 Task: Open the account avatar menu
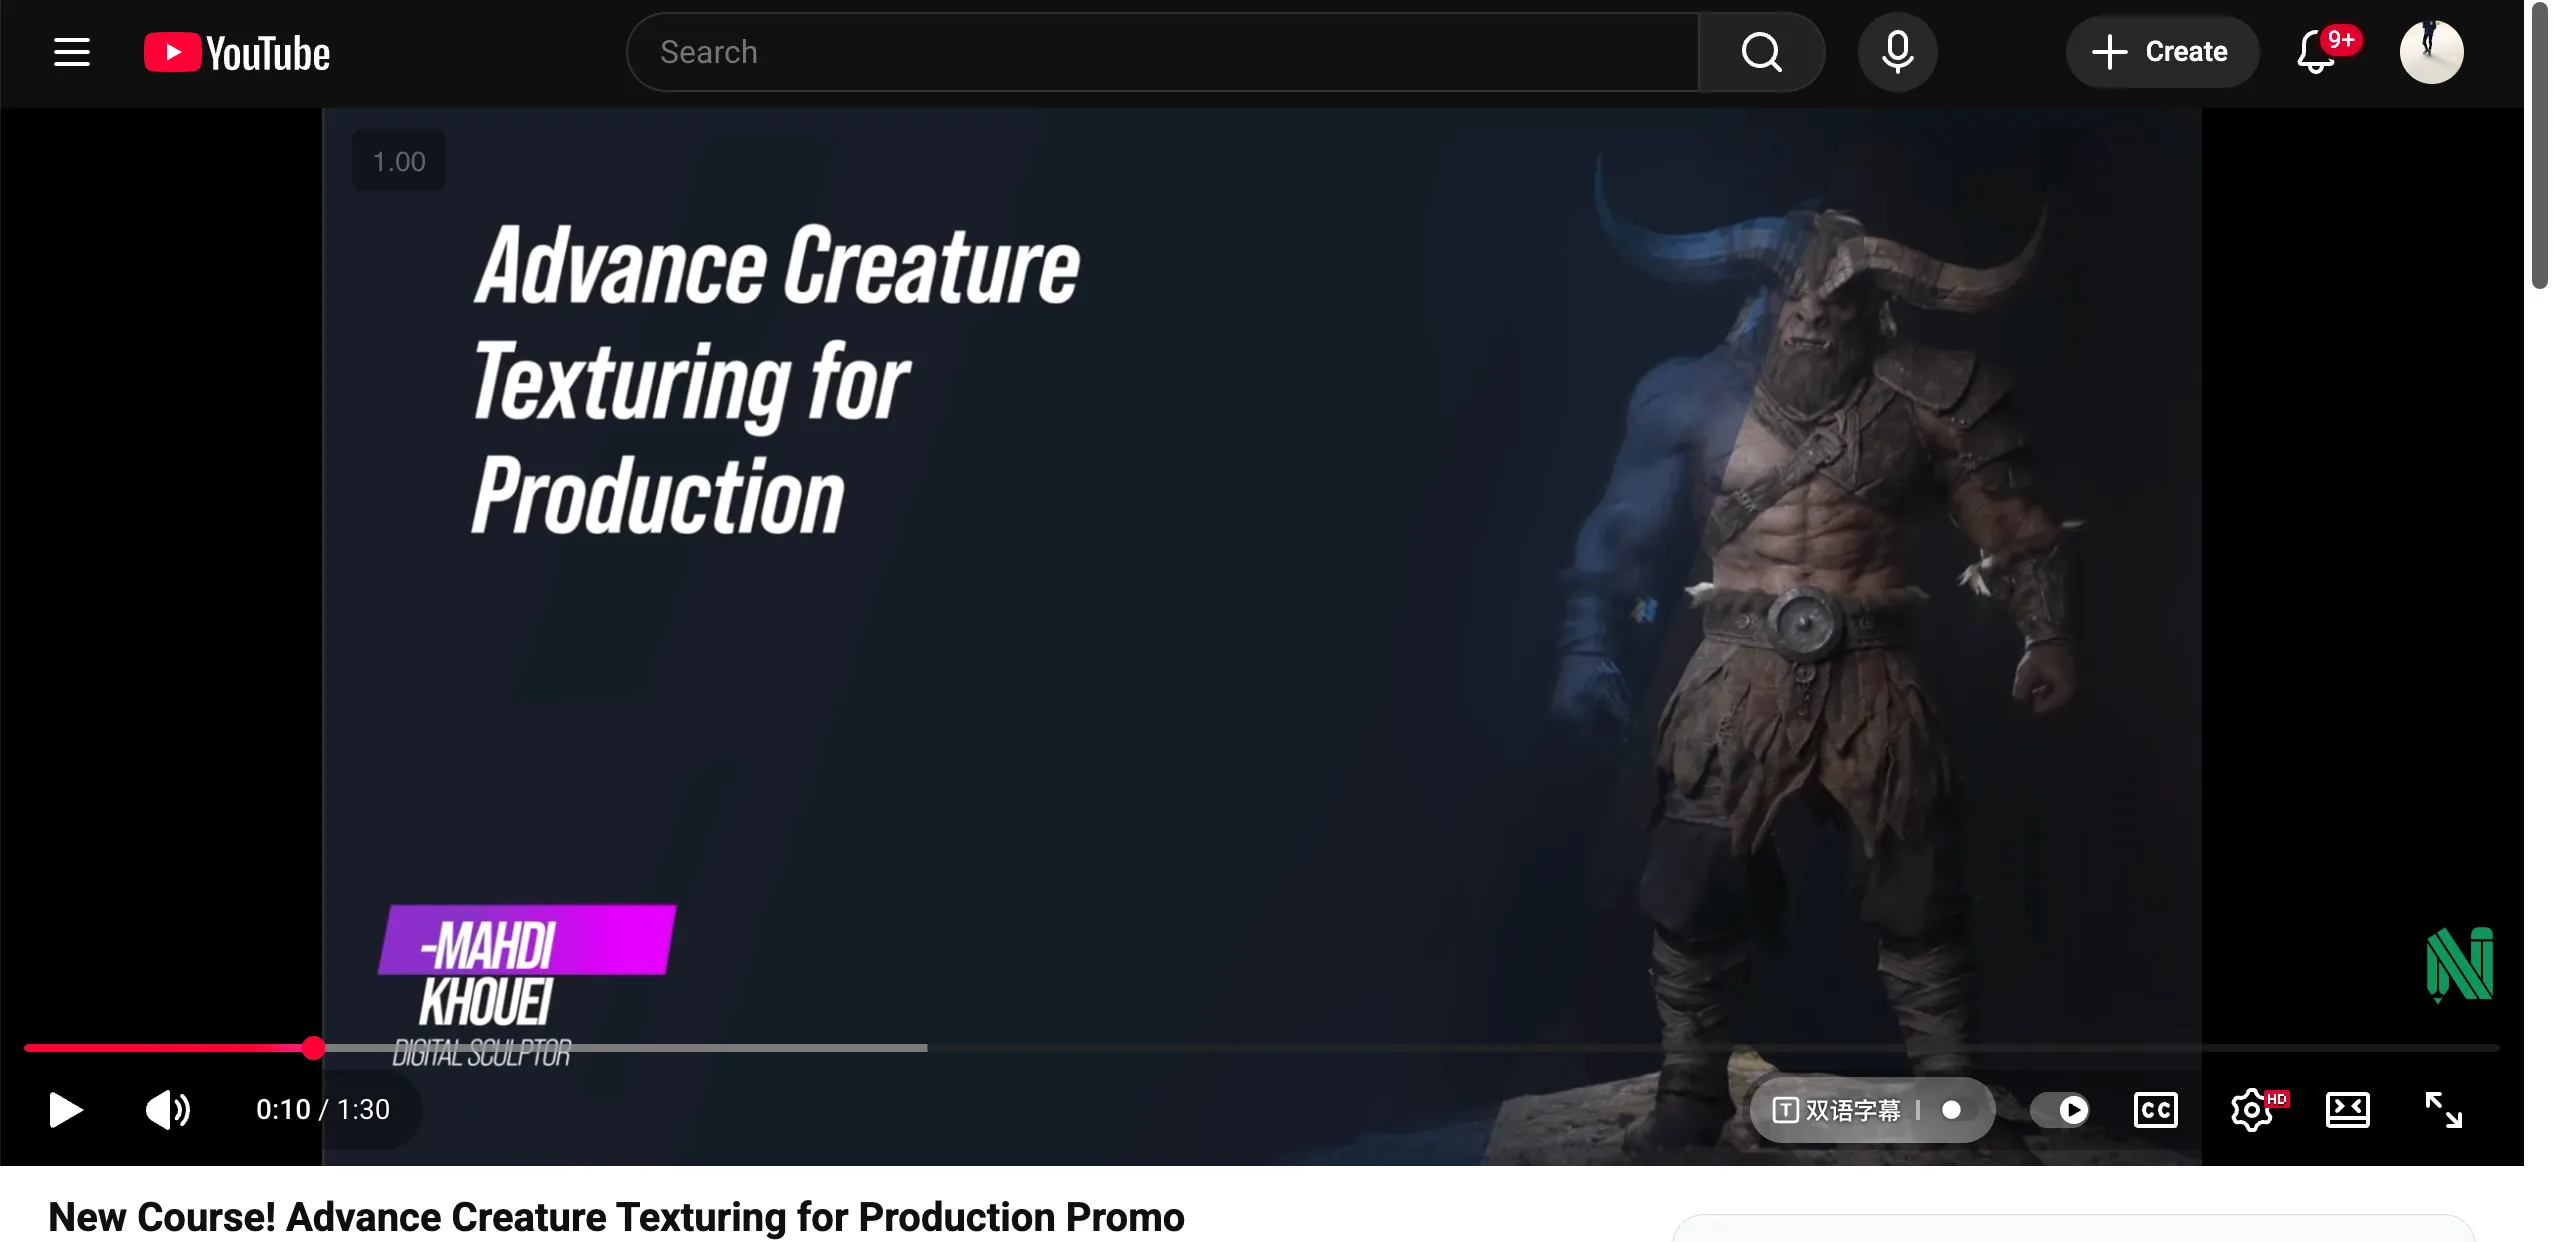click(x=2431, y=52)
